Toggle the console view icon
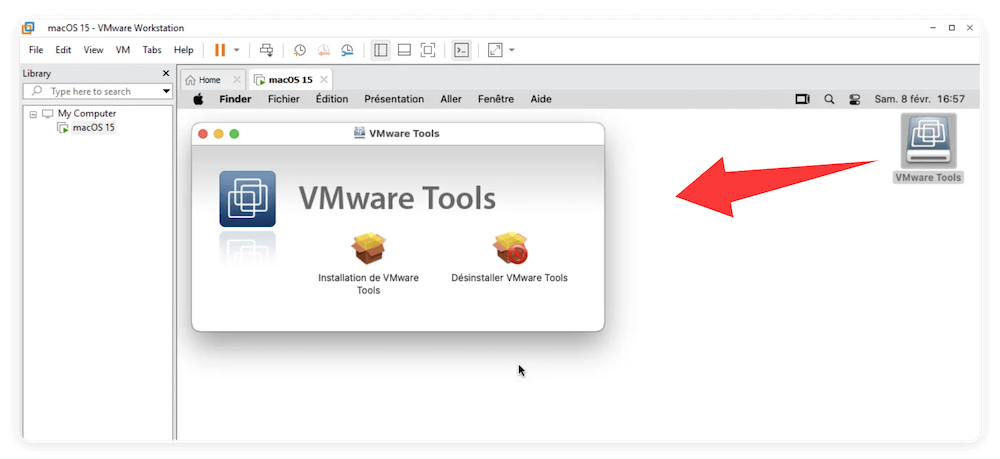This screenshot has width=1000, height=459. [461, 50]
